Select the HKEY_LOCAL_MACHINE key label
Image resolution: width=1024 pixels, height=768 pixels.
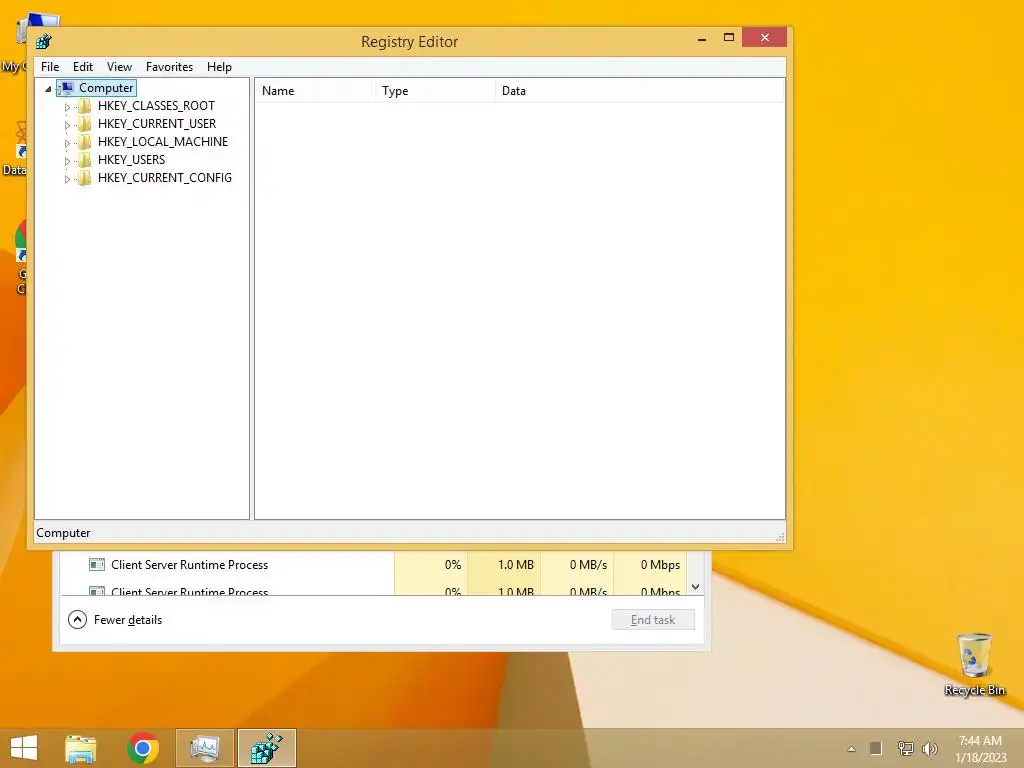click(163, 142)
